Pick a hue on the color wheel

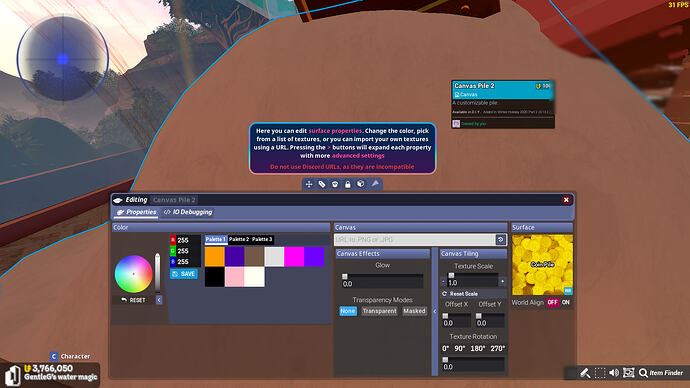133,274
